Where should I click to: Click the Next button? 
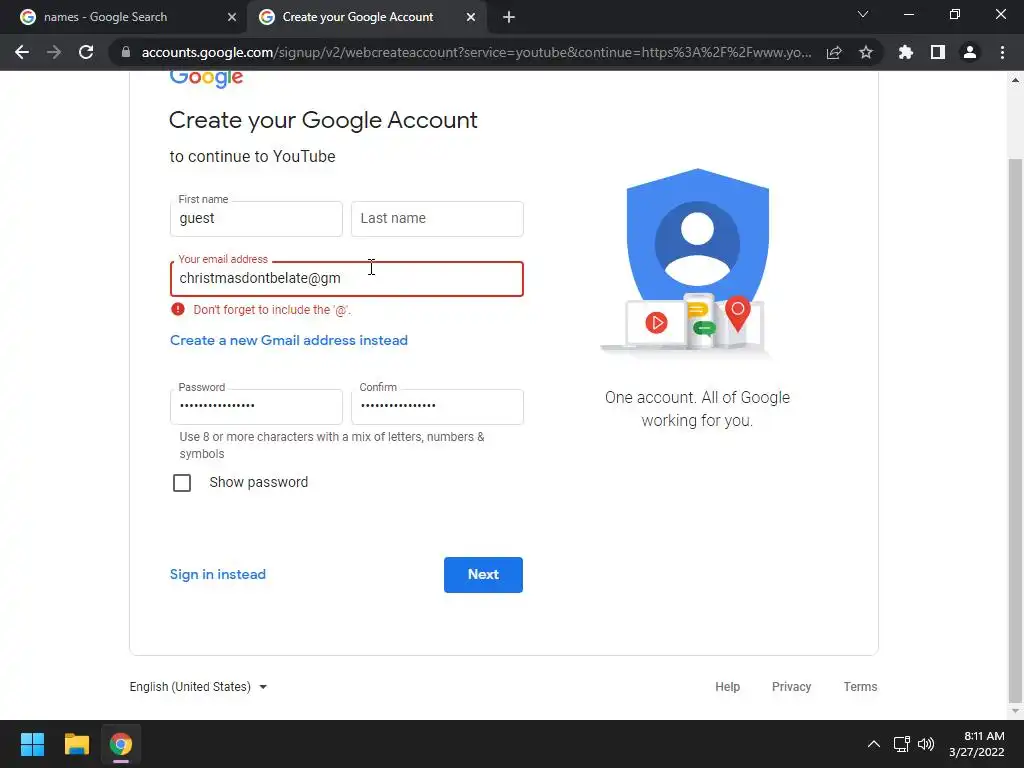483,575
